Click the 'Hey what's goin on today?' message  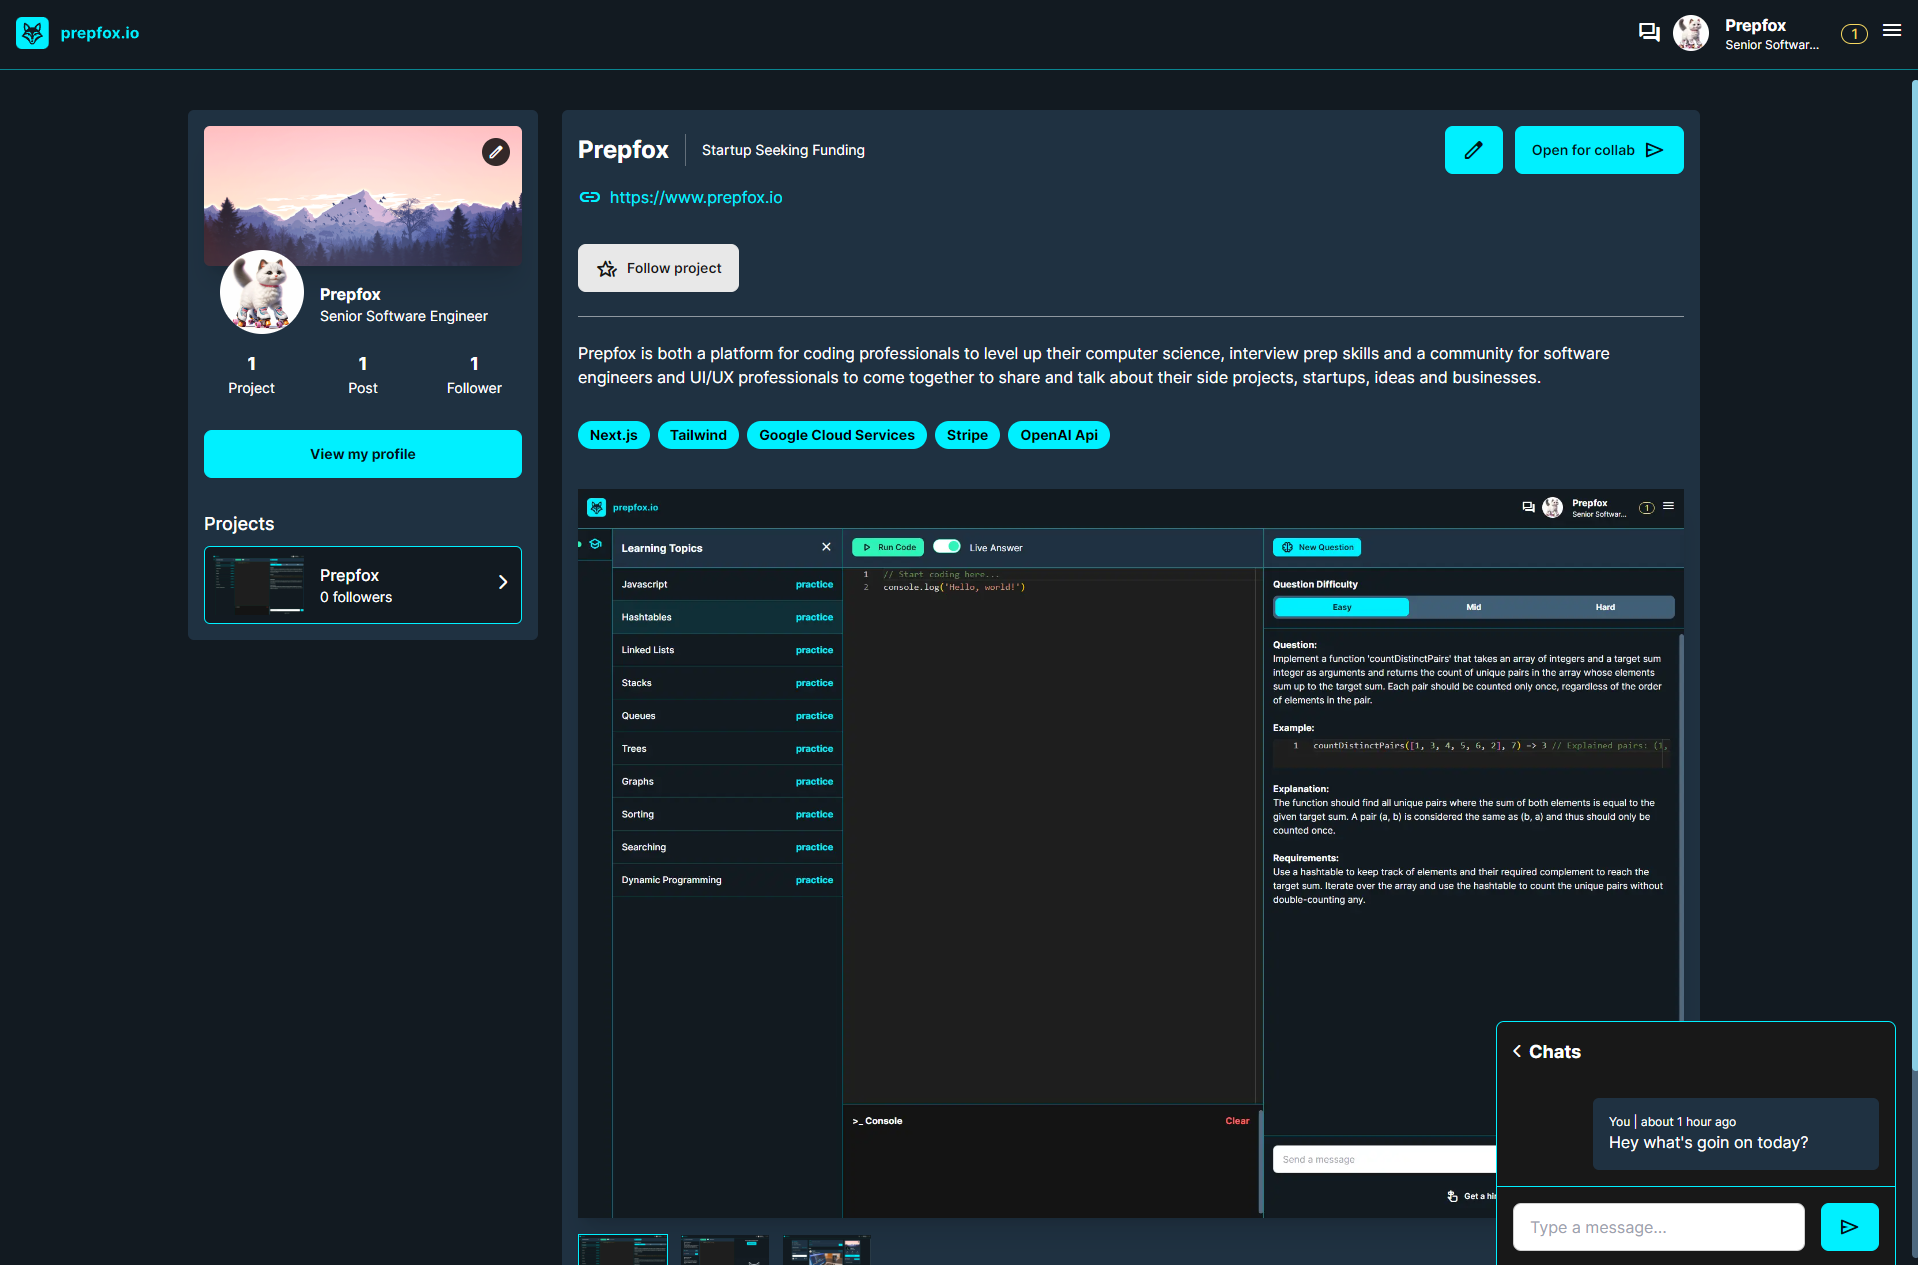pos(1736,1134)
